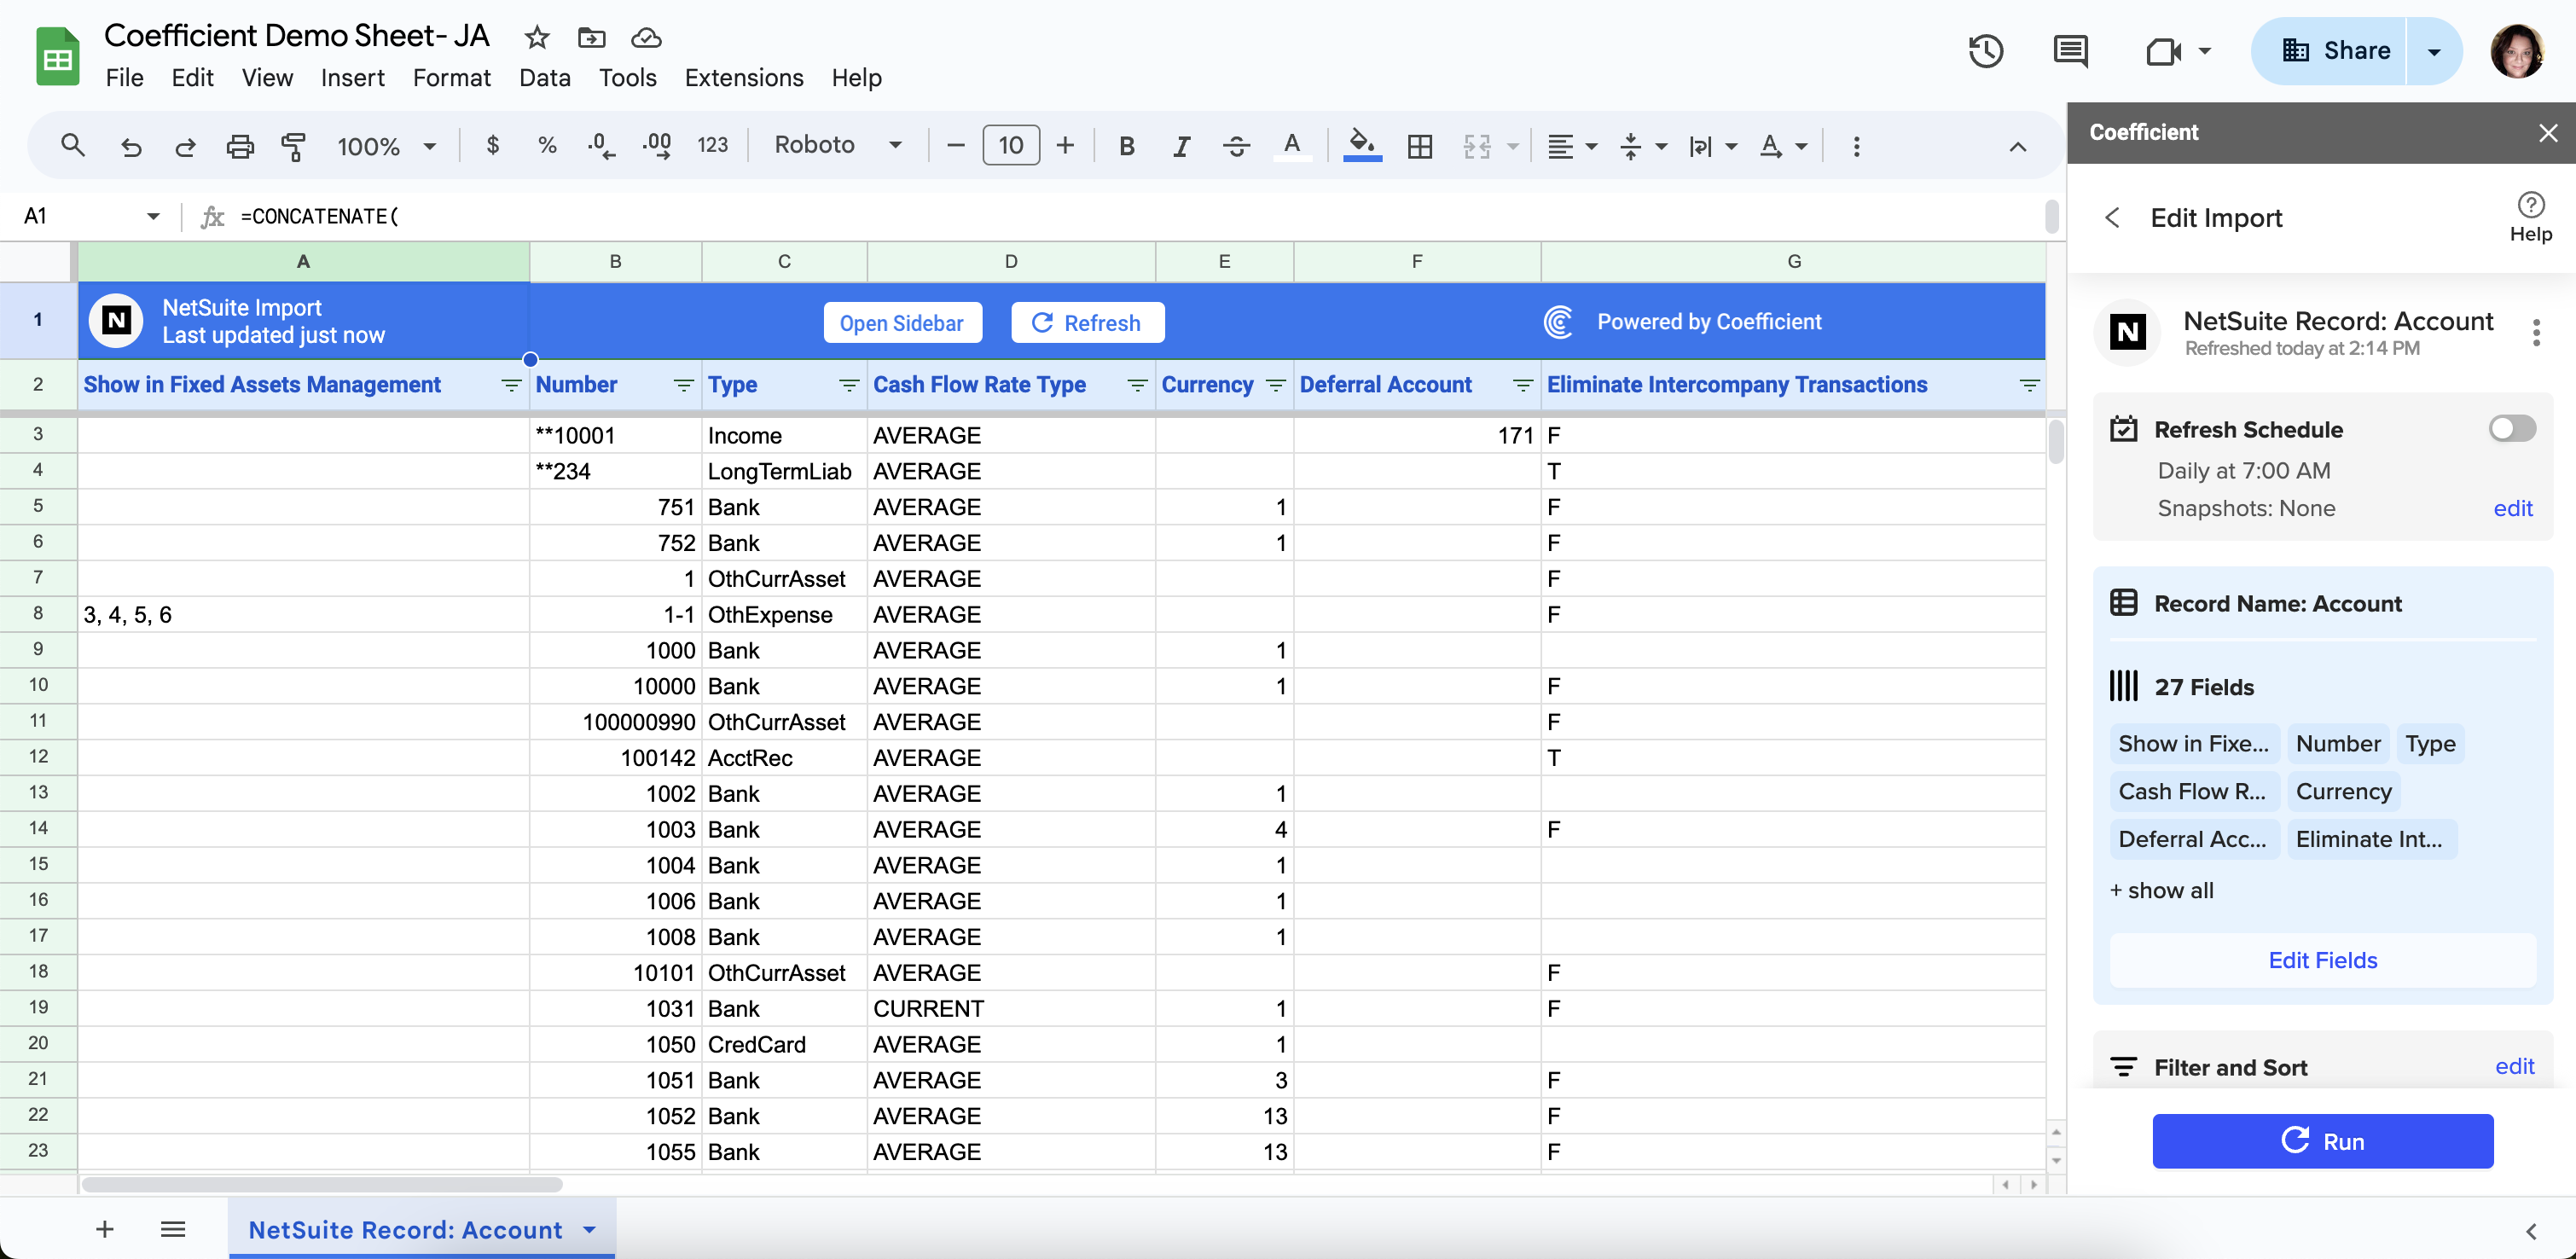The image size is (2576, 1259).
Task: Click the redo arrow icon
Action: pyautogui.click(x=185, y=146)
